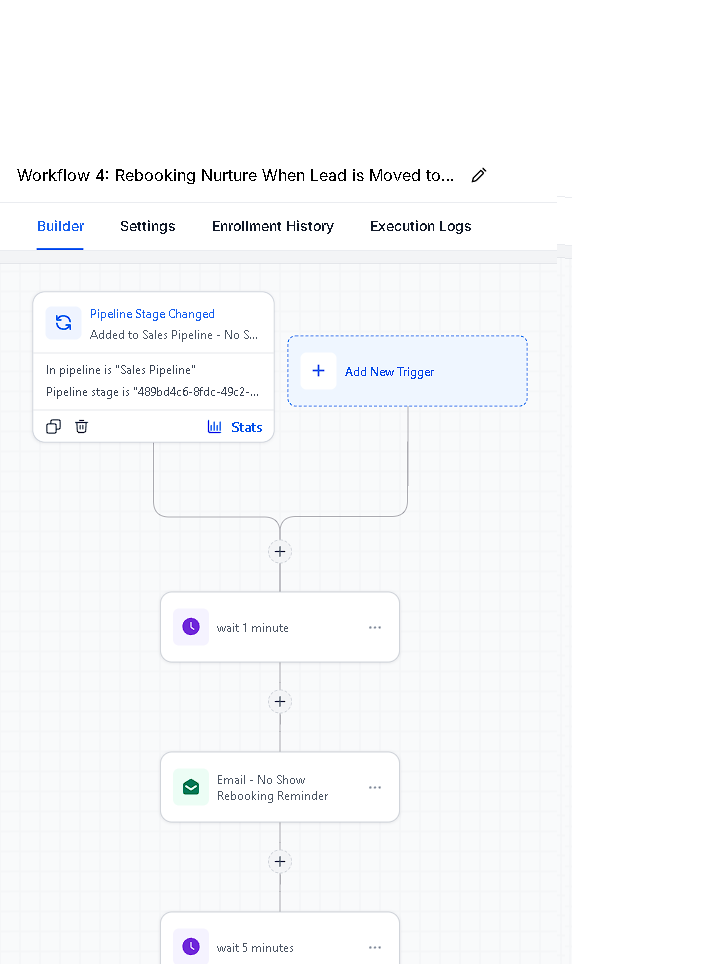Click the clock icon on wait 1 minute
Viewport: 703px width, 964px height.
(x=191, y=627)
